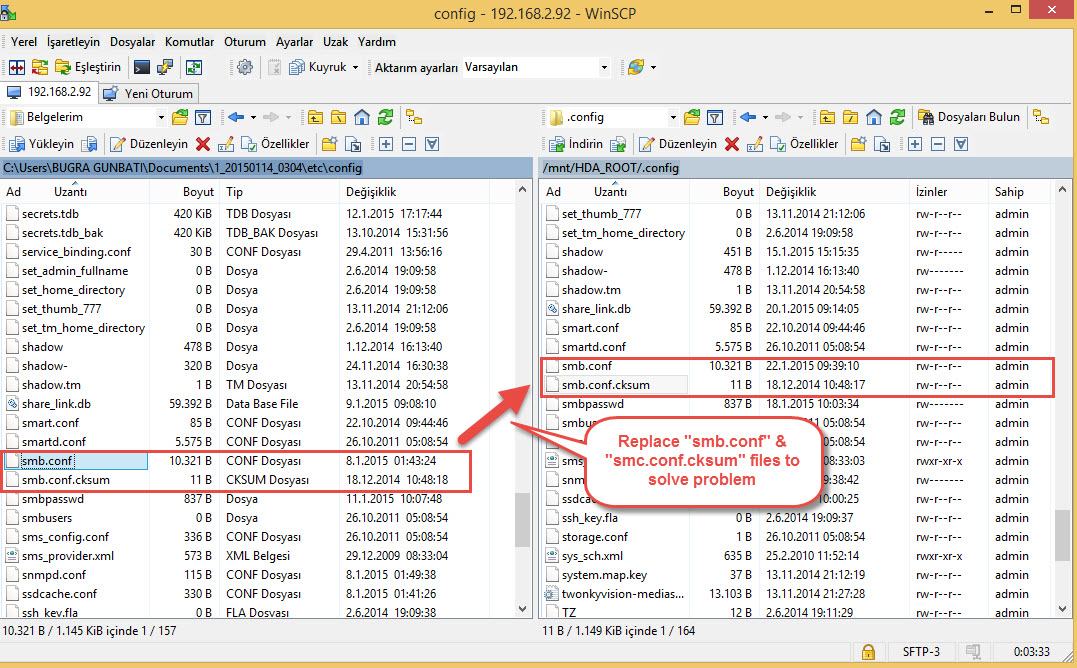Screen dimensions: 1077x668
Task: Click local panel scrollbar down arrow
Action: 523,609
